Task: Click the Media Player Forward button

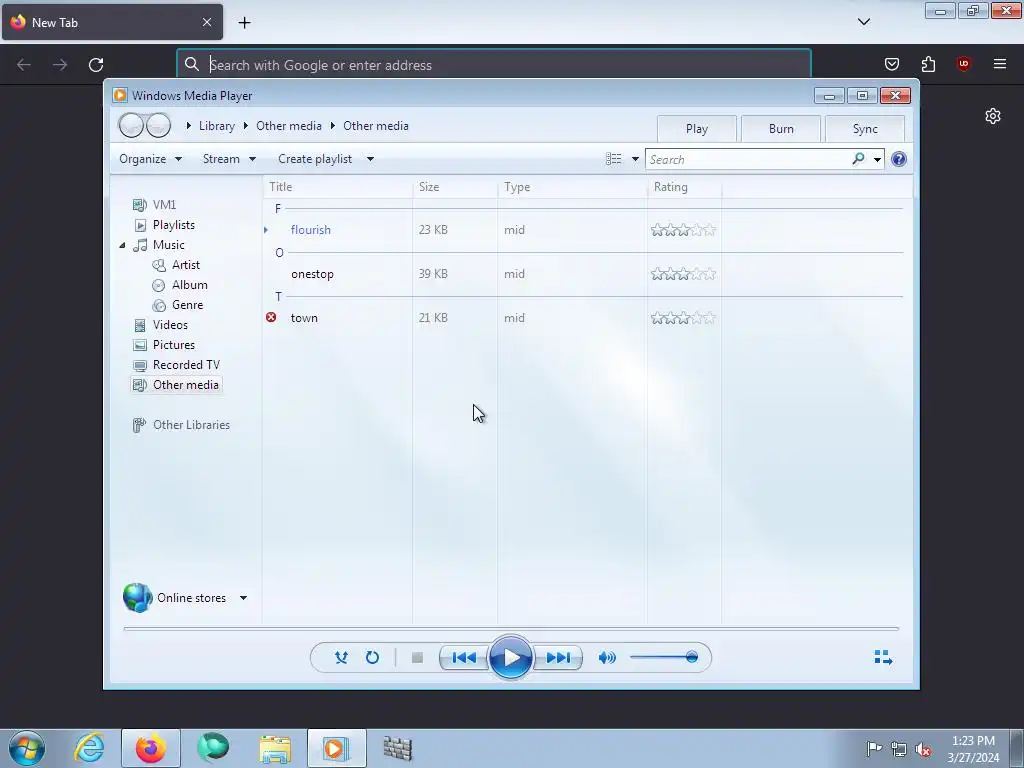Action: [158, 125]
